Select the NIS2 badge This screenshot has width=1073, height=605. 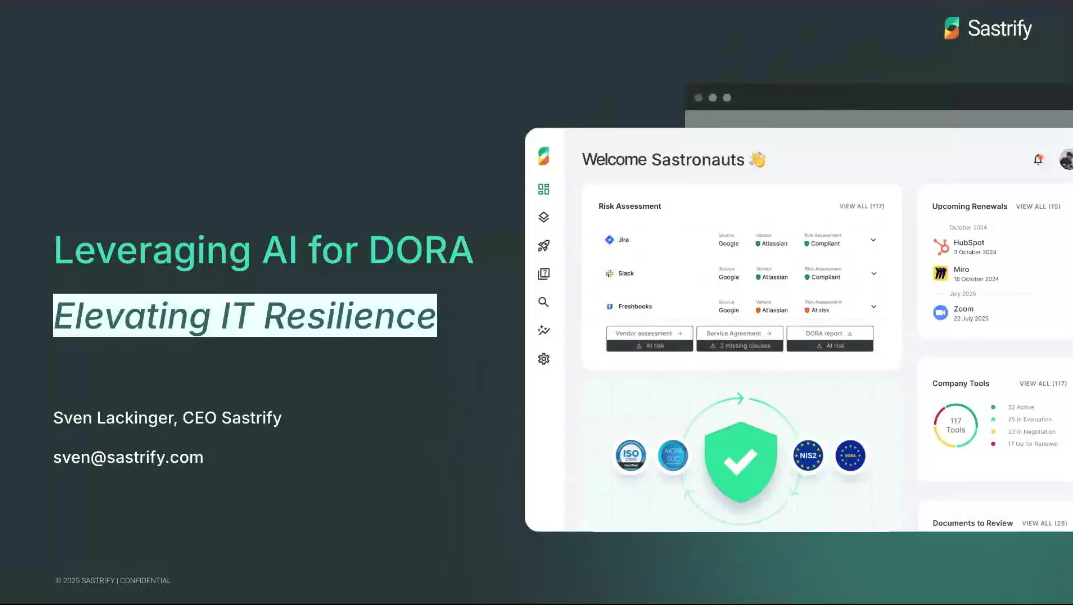(x=808, y=455)
